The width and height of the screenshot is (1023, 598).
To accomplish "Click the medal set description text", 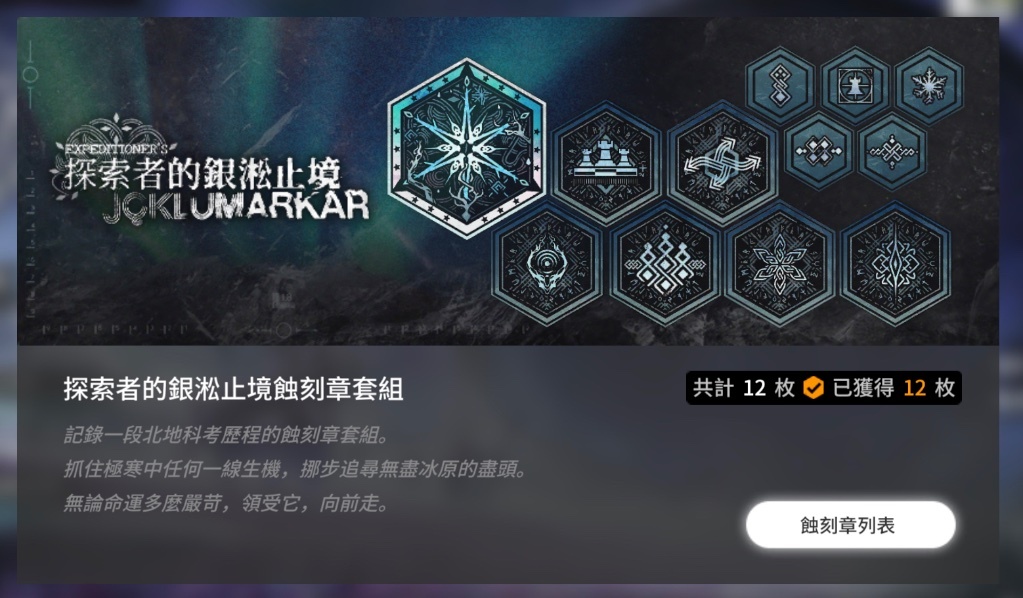I will [x=295, y=469].
